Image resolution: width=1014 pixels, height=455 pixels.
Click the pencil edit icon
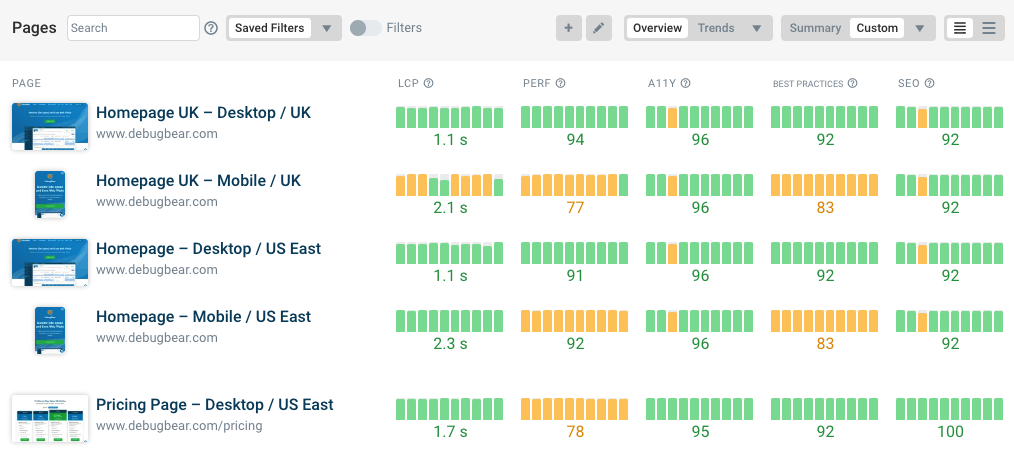(x=597, y=28)
